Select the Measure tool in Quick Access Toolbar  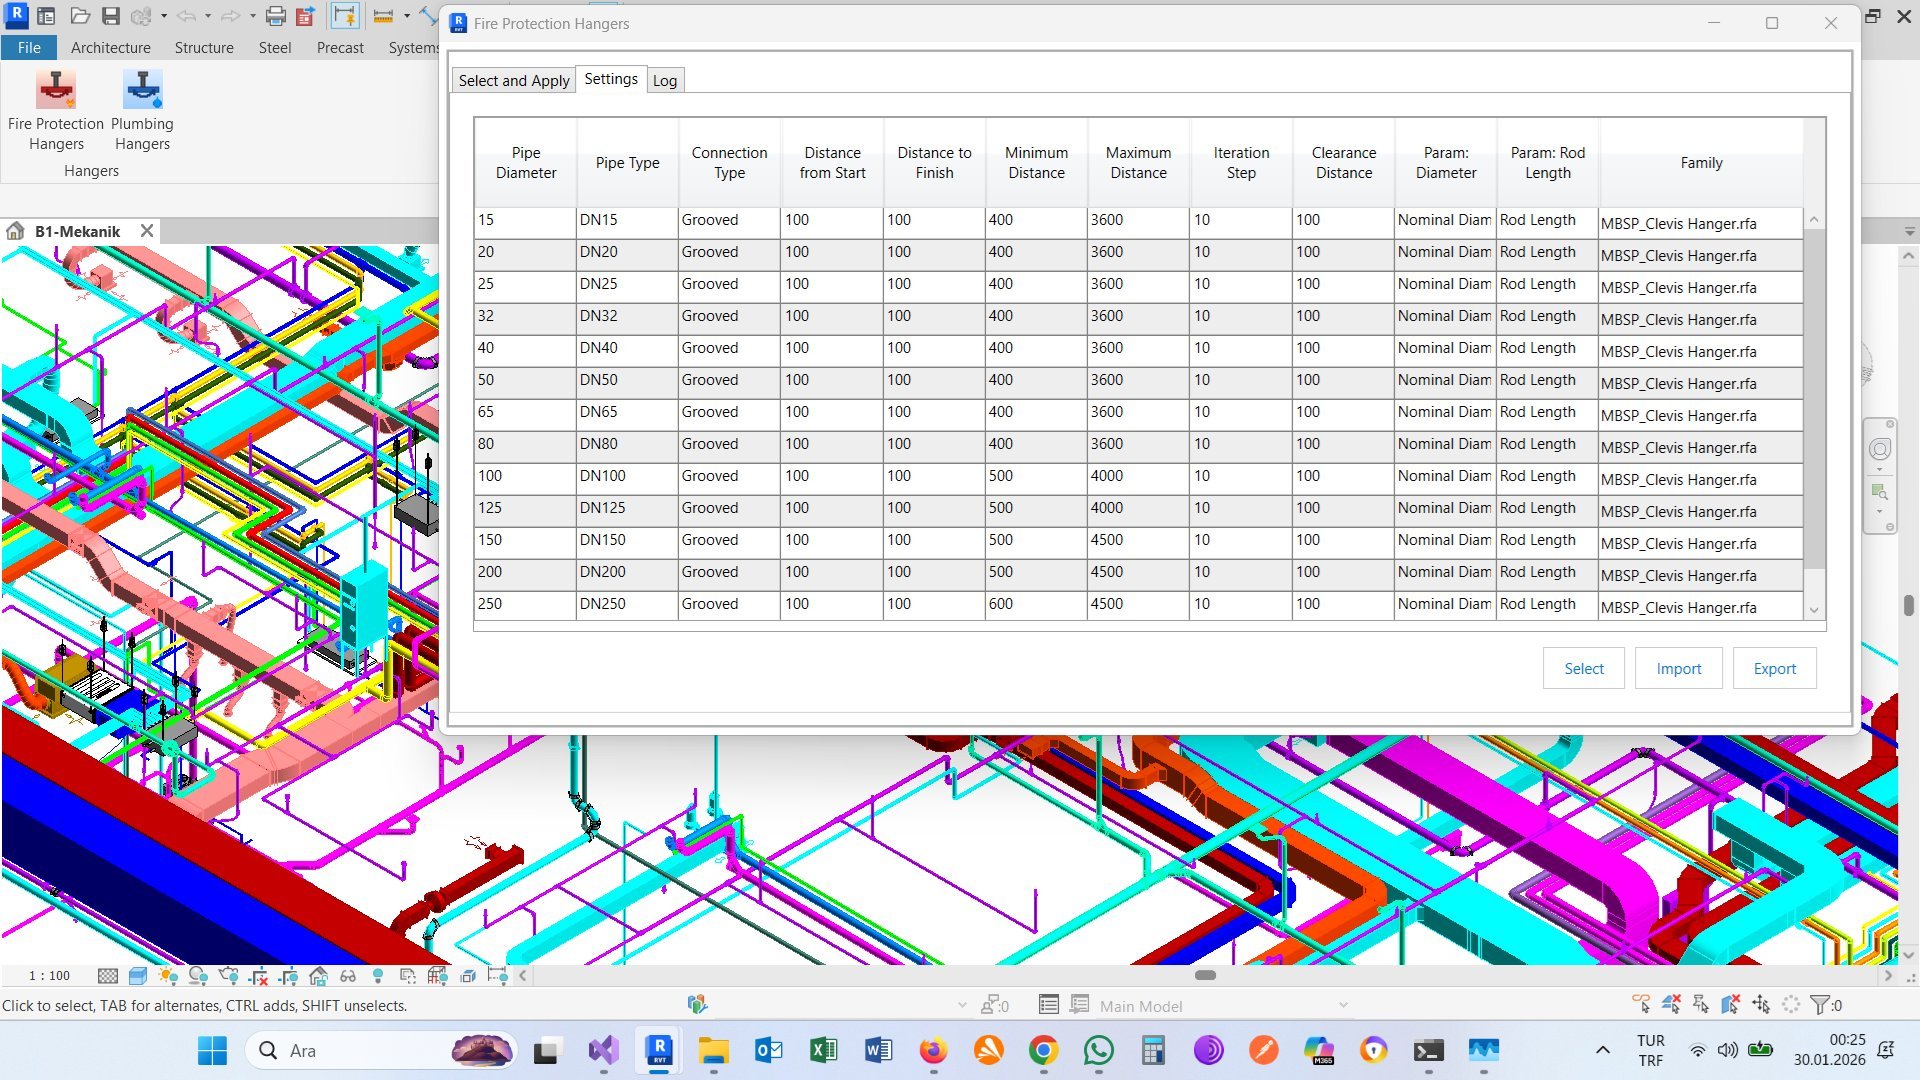click(384, 15)
